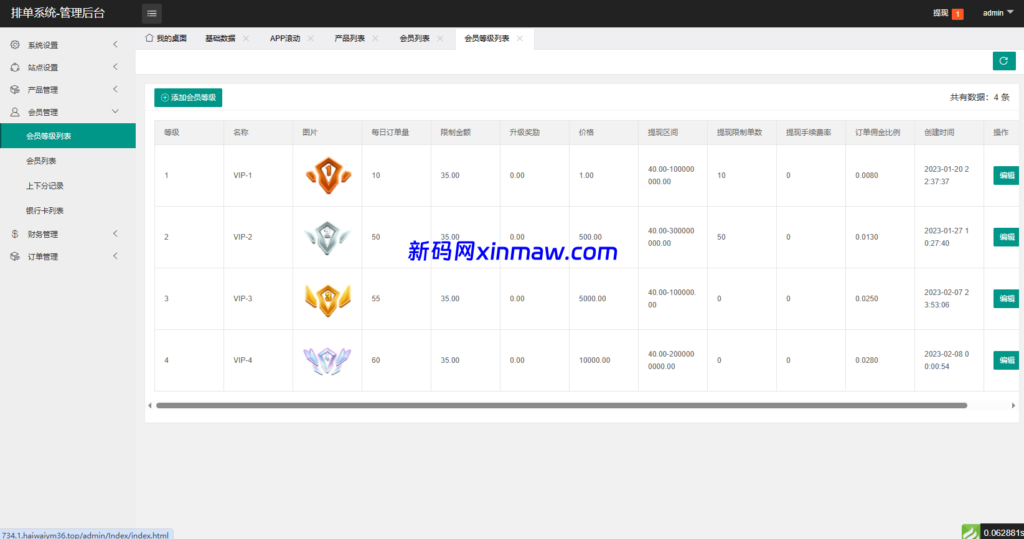Close the 会员等级列表 tab
Viewport: 1024px width, 539px height.
click(520, 39)
